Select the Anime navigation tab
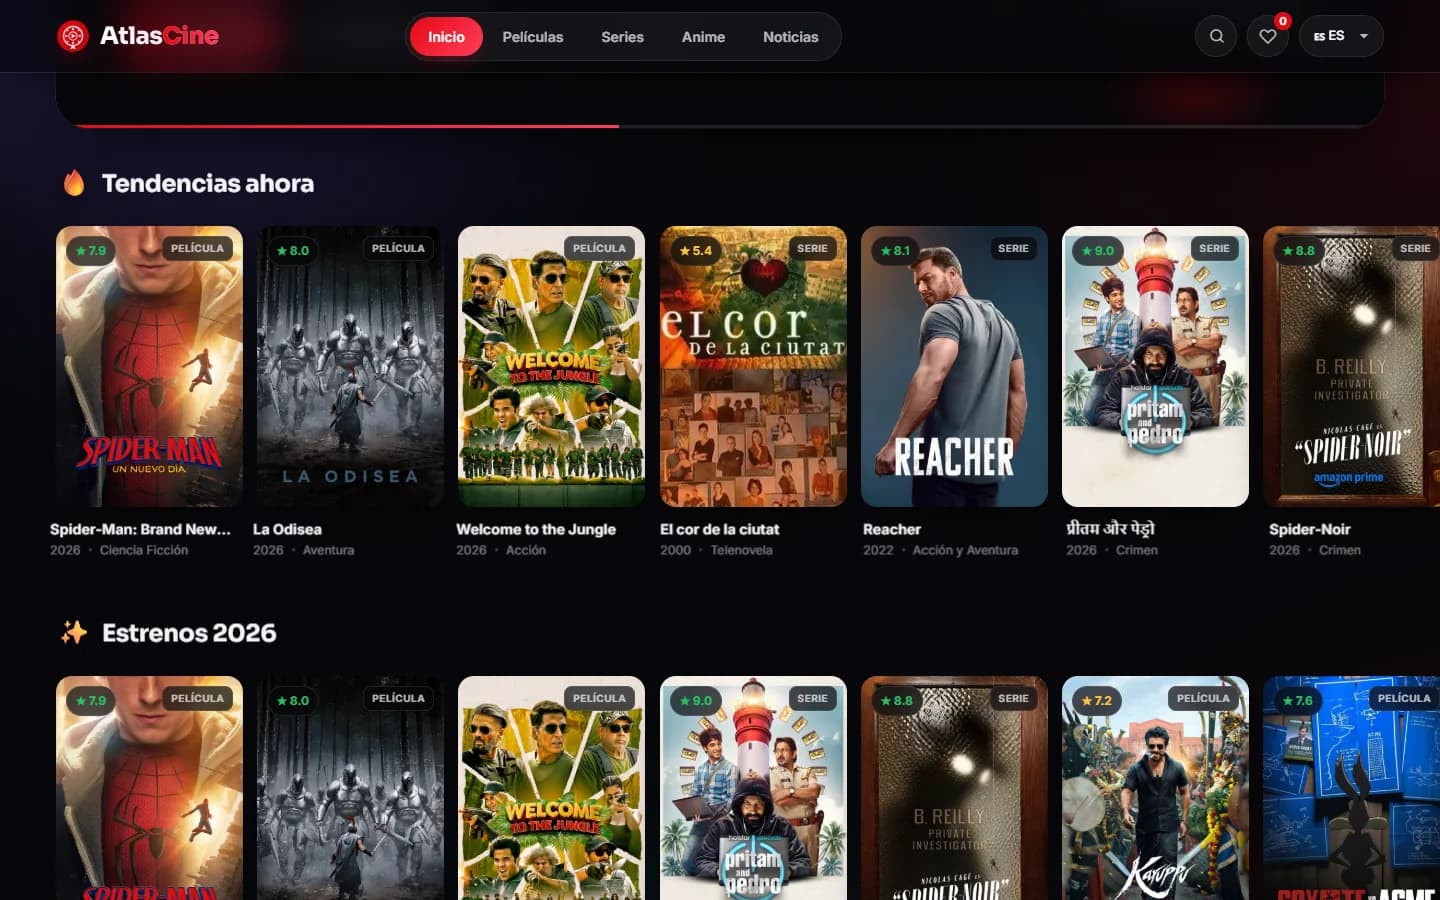This screenshot has width=1440, height=900. tap(703, 37)
